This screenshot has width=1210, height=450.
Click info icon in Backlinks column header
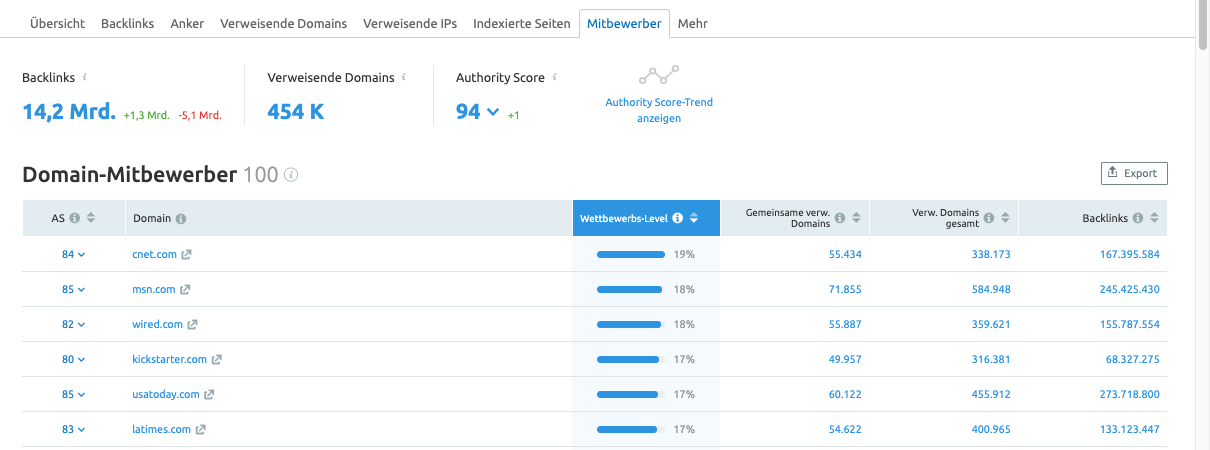(x=1138, y=218)
